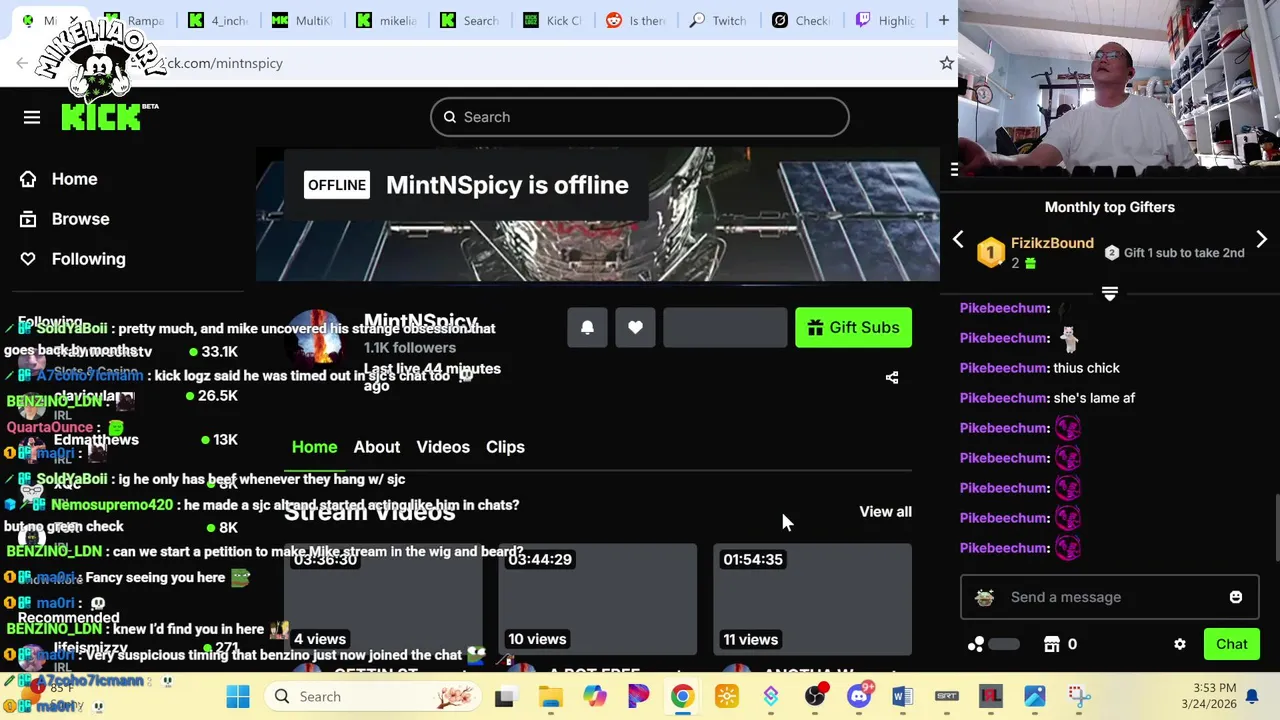Open Copilot from the taskbar
The image size is (1280, 720).
[595, 696]
